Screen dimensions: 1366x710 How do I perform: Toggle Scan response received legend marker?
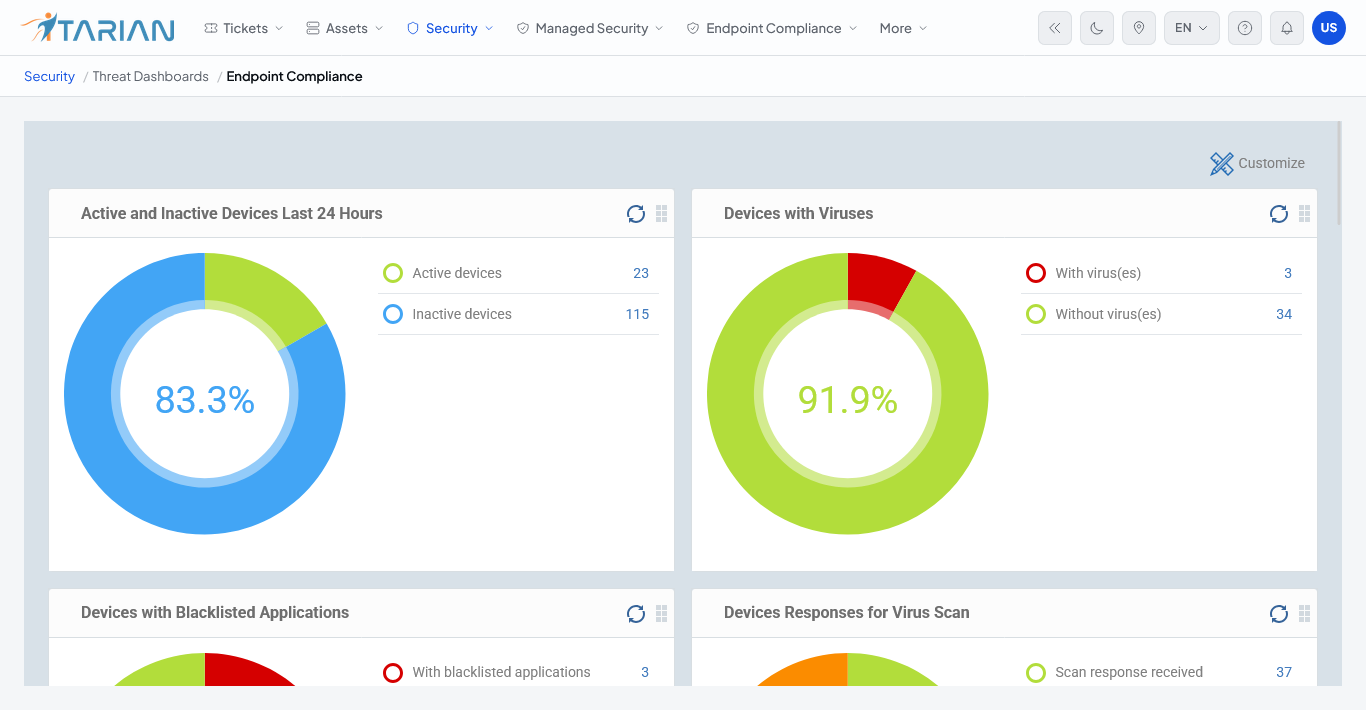[x=1036, y=672]
